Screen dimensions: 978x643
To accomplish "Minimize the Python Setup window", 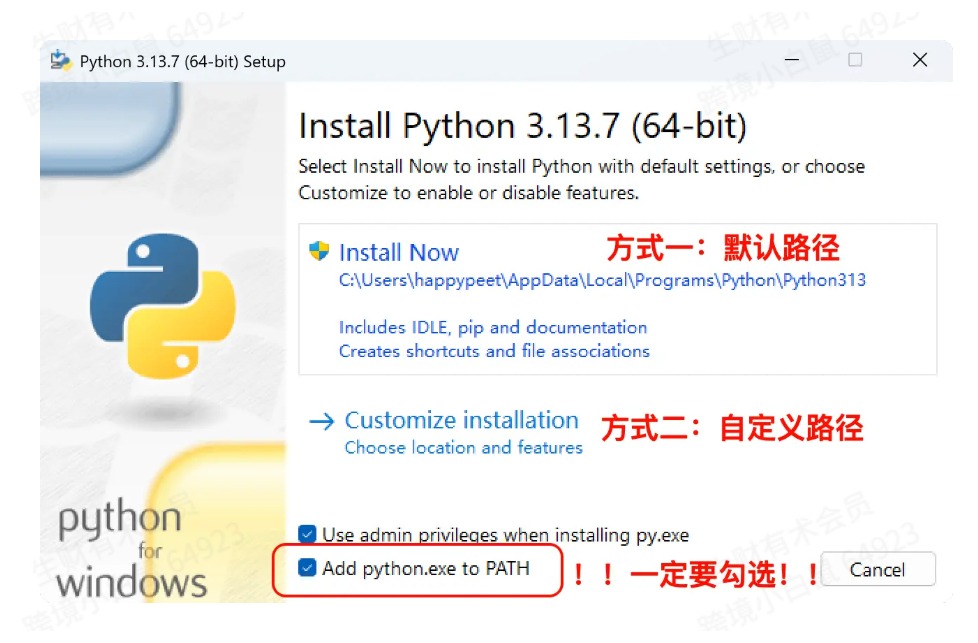I will point(792,60).
